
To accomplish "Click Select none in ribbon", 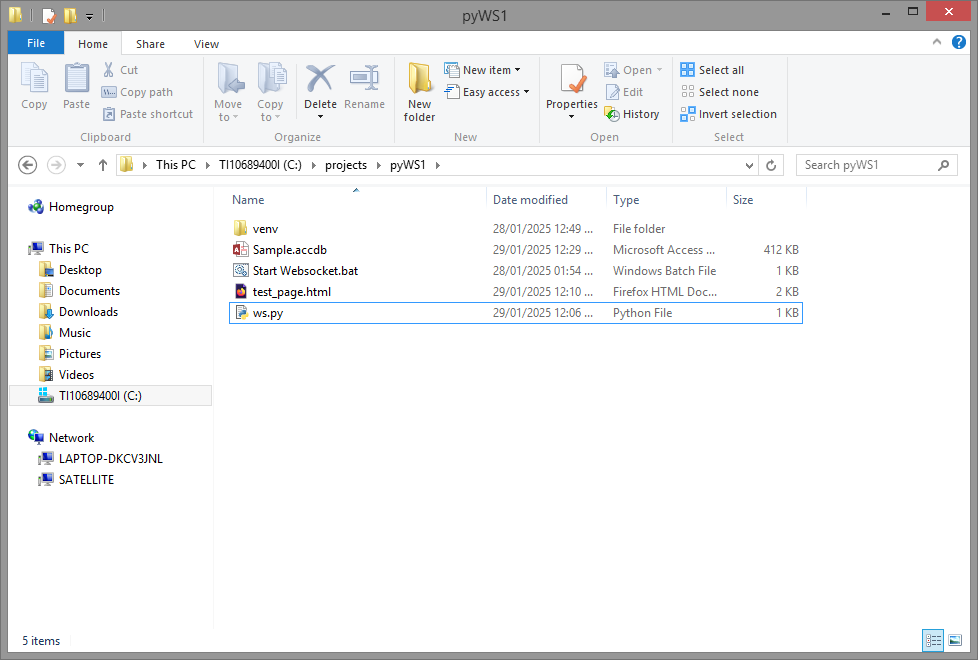I will pos(720,92).
